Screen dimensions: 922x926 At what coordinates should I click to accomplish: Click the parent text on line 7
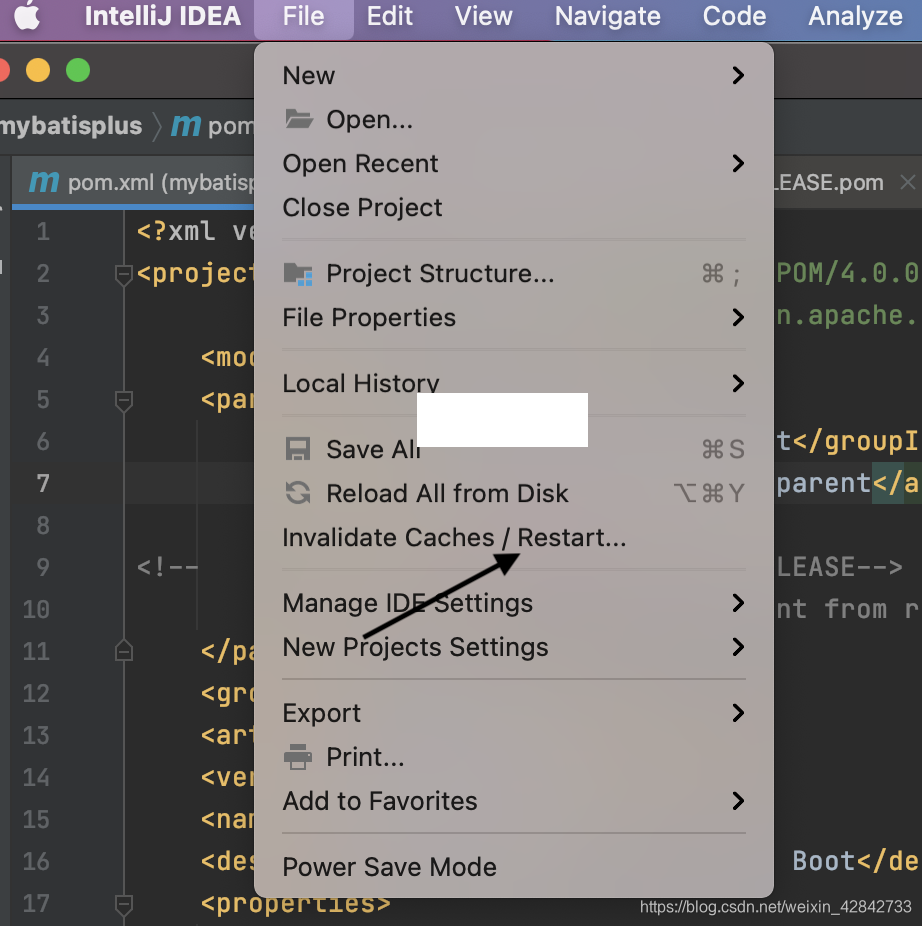coord(823,484)
